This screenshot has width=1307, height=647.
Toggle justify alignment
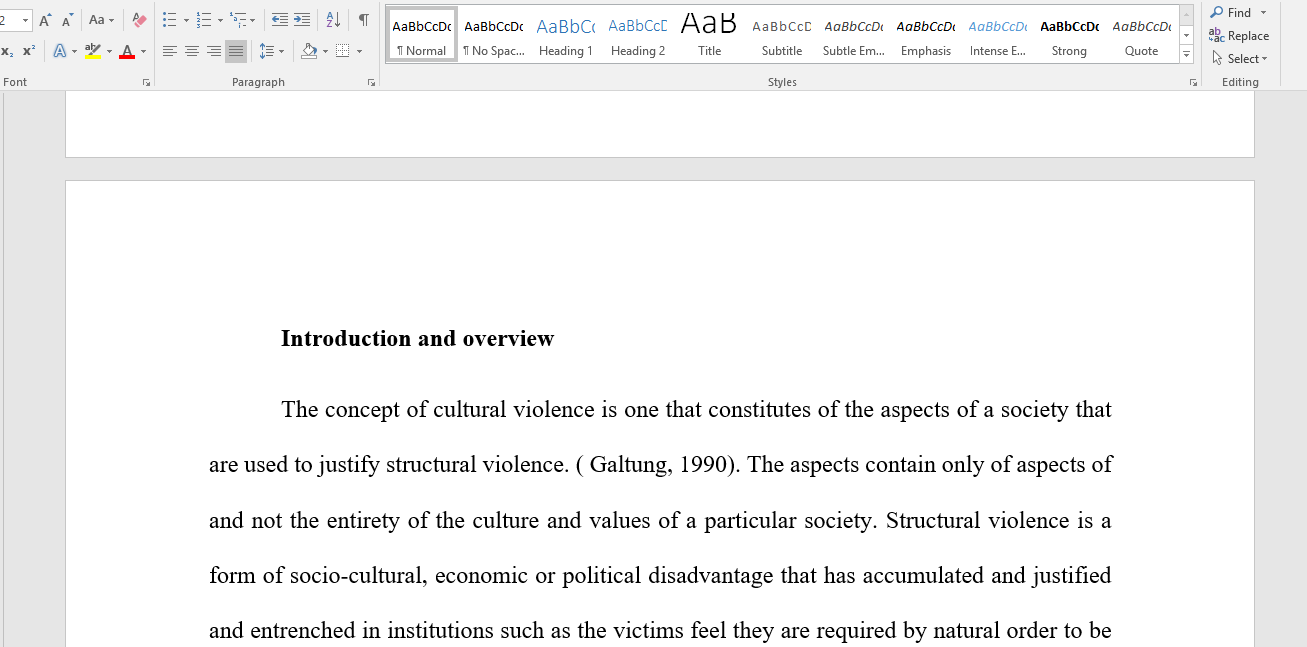coord(236,51)
